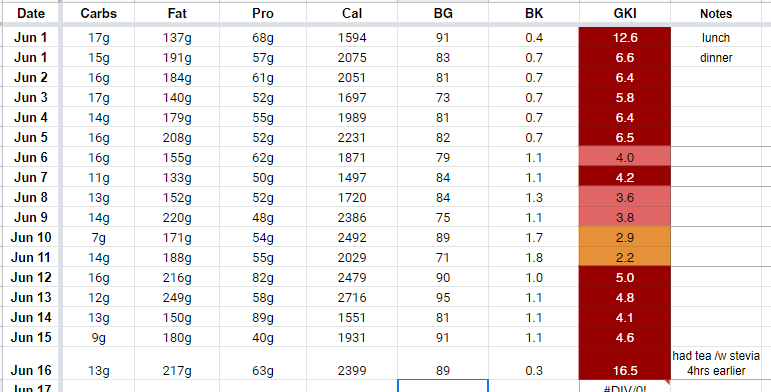Viewport: 771px width, 392px height.
Task: Select the tea with stevia note cell
Action: point(716,363)
